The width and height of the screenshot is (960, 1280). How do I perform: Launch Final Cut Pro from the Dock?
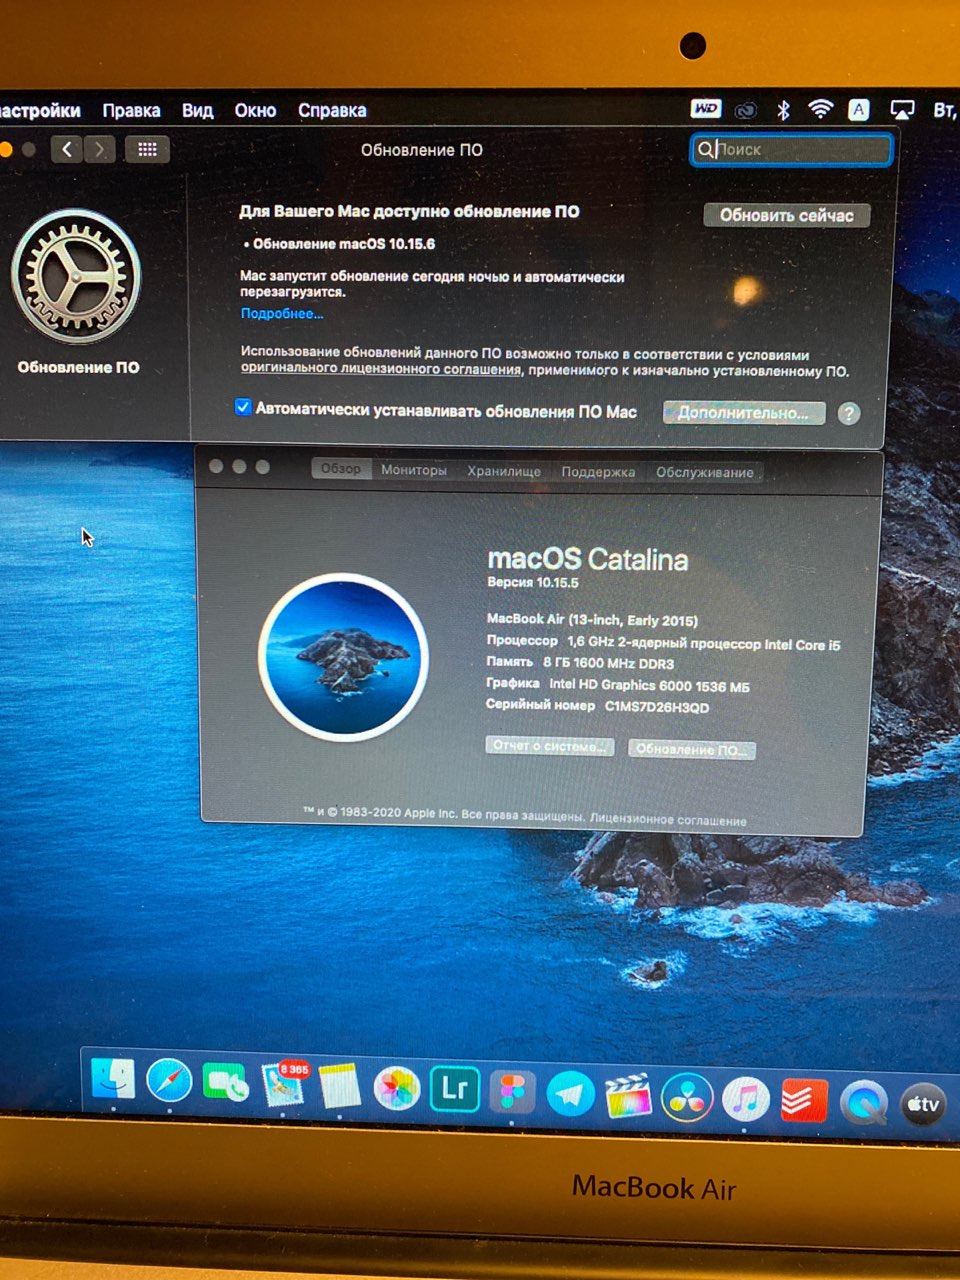pyautogui.click(x=628, y=1096)
